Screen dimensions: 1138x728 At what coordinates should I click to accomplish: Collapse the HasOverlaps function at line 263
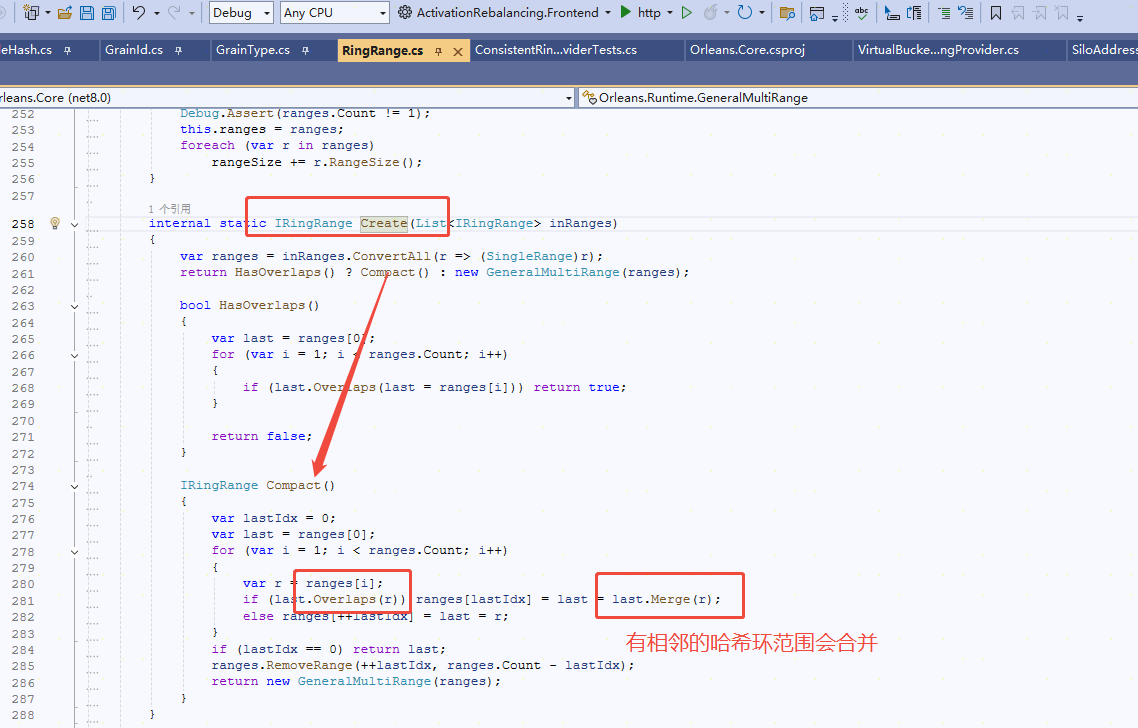[x=74, y=306]
